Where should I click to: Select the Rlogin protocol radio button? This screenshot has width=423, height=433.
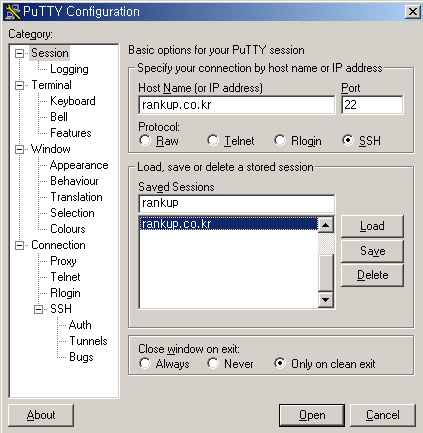tap(280, 140)
